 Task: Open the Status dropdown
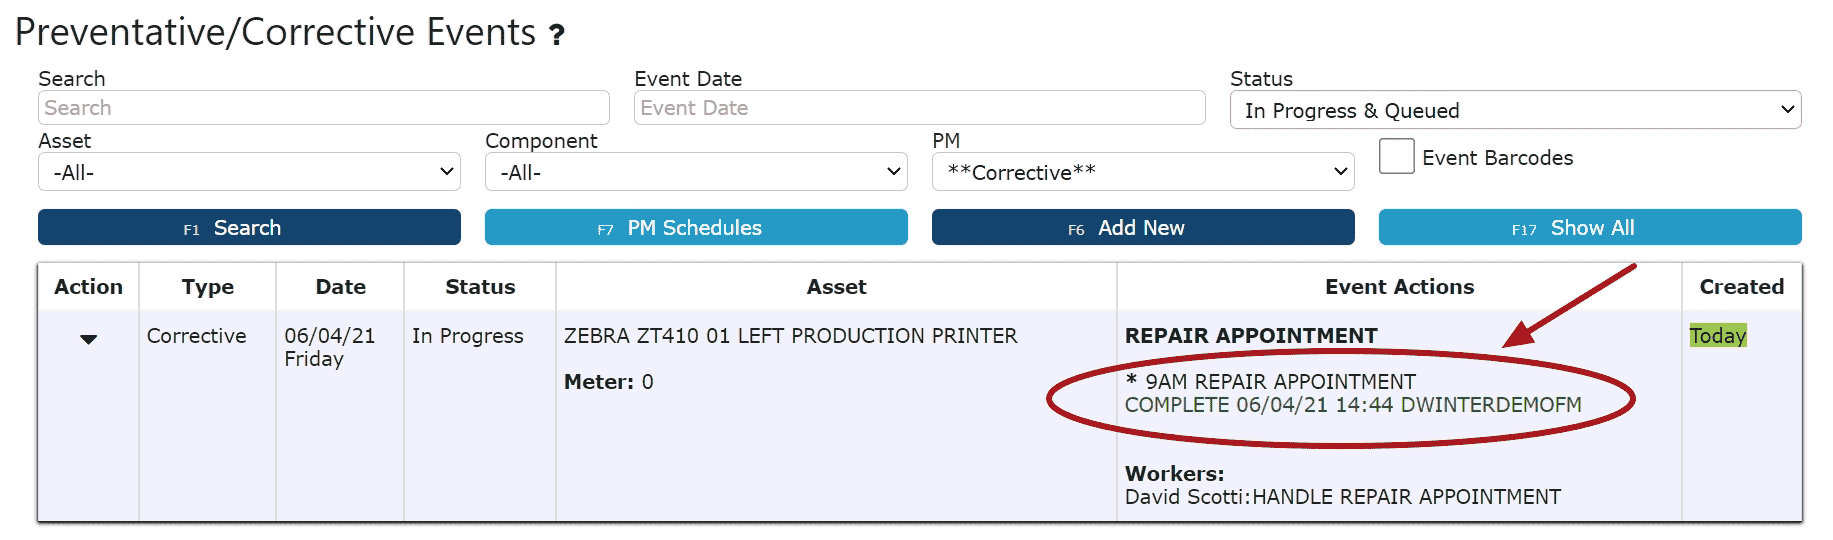(1514, 110)
